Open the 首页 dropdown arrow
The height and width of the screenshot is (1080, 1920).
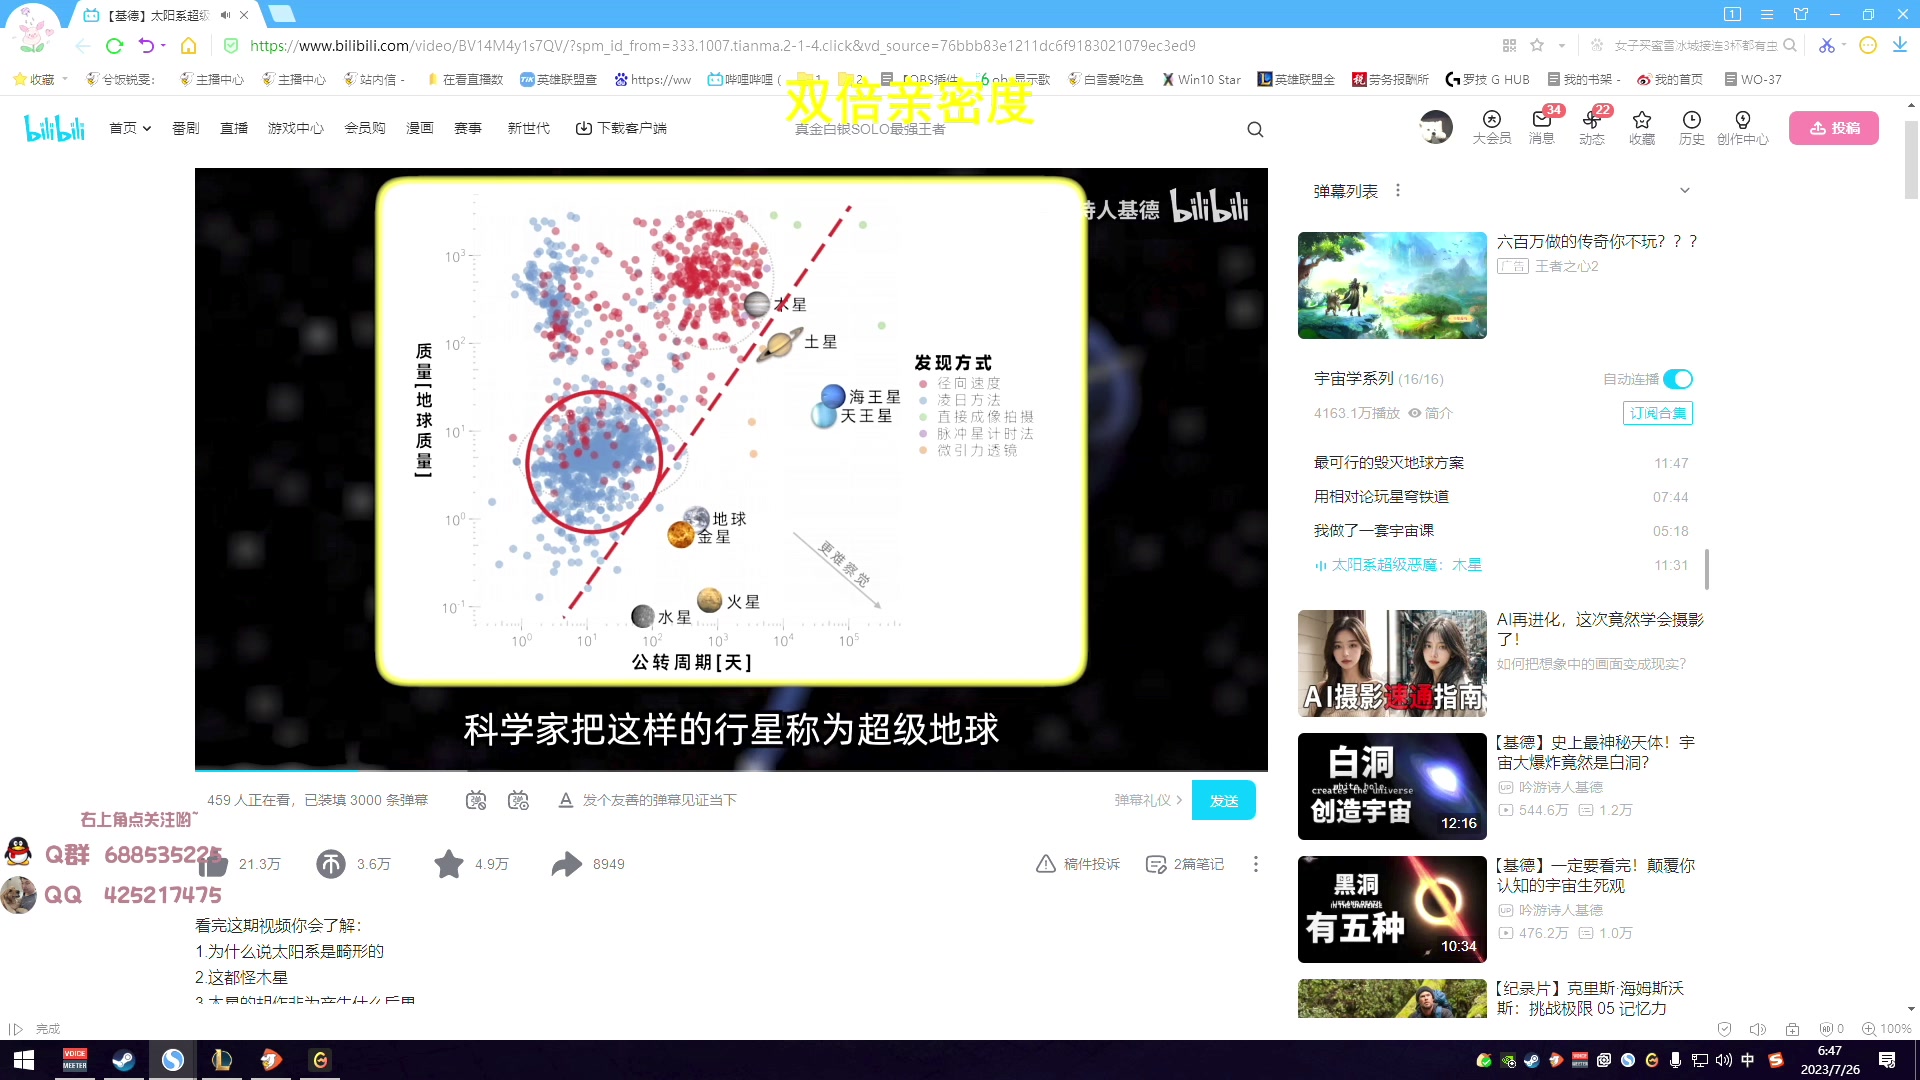pos(146,128)
